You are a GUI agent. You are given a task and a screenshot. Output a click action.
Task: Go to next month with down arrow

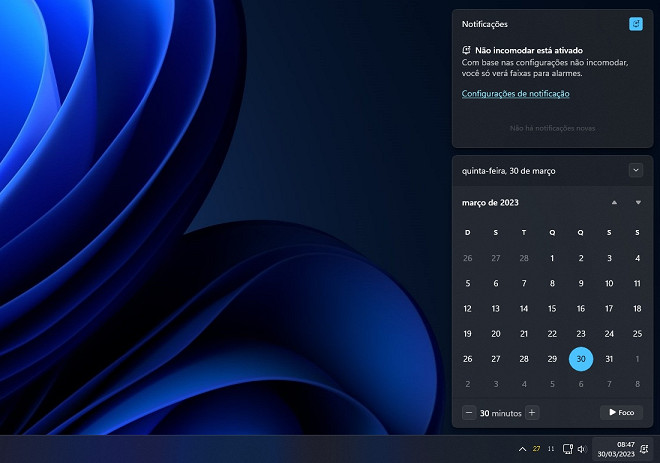(638, 203)
